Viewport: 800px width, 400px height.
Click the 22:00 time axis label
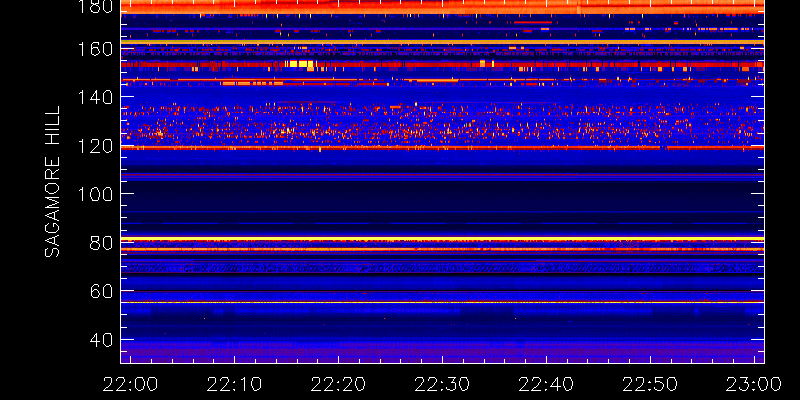coord(130,383)
